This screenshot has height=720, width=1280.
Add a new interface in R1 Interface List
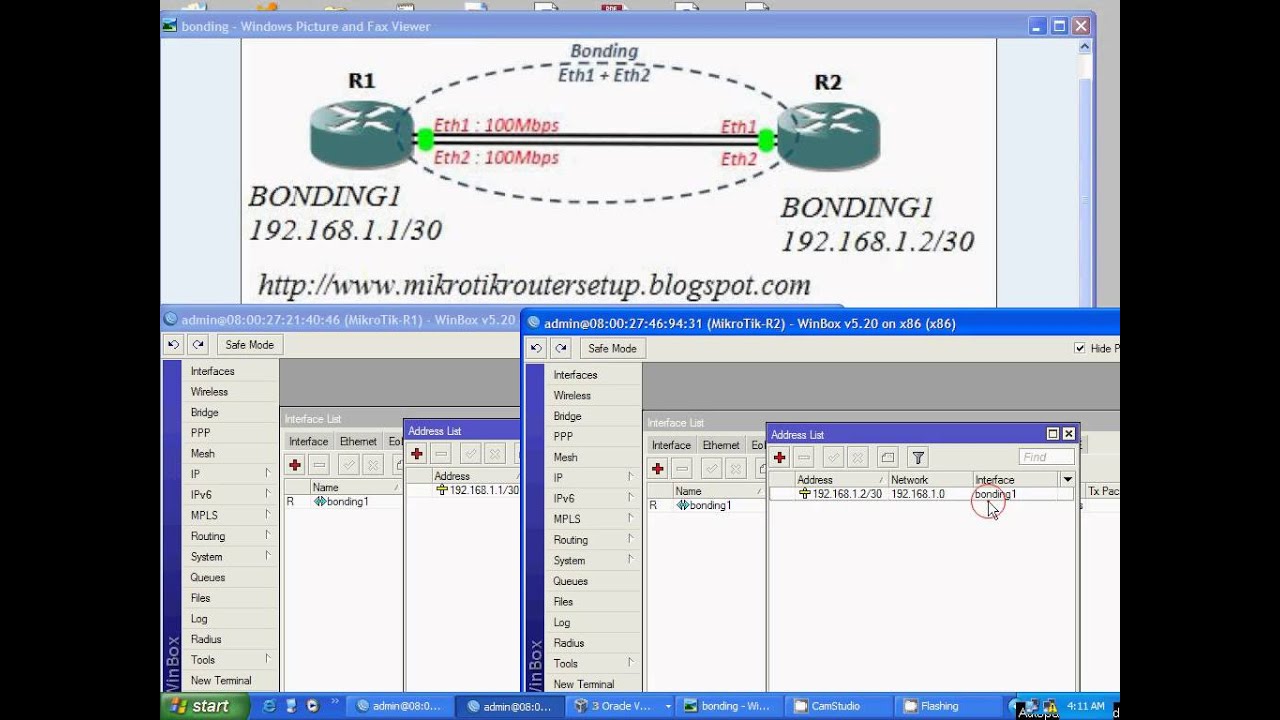tap(294, 464)
